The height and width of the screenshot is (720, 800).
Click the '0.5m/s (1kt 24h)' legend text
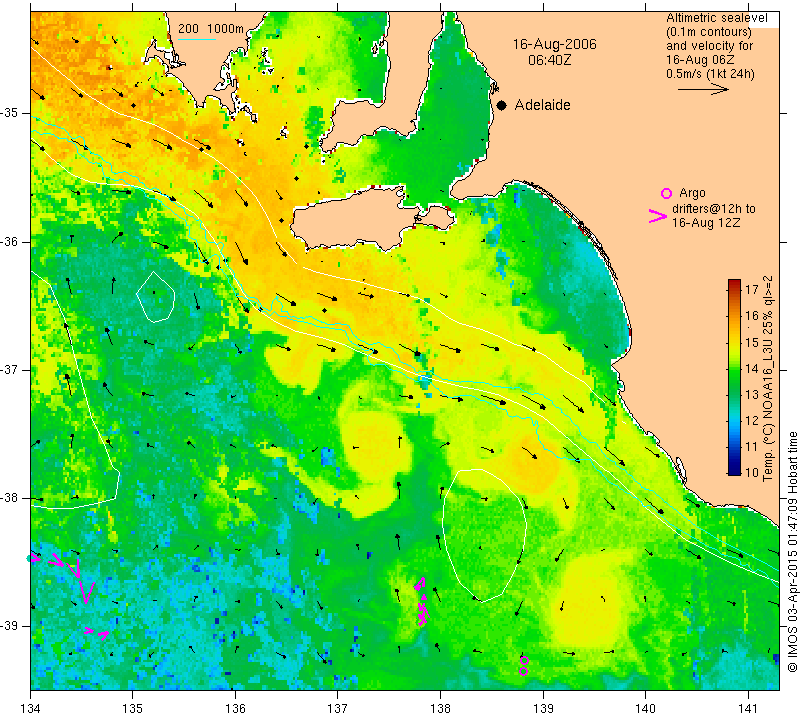[x=710, y=73]
